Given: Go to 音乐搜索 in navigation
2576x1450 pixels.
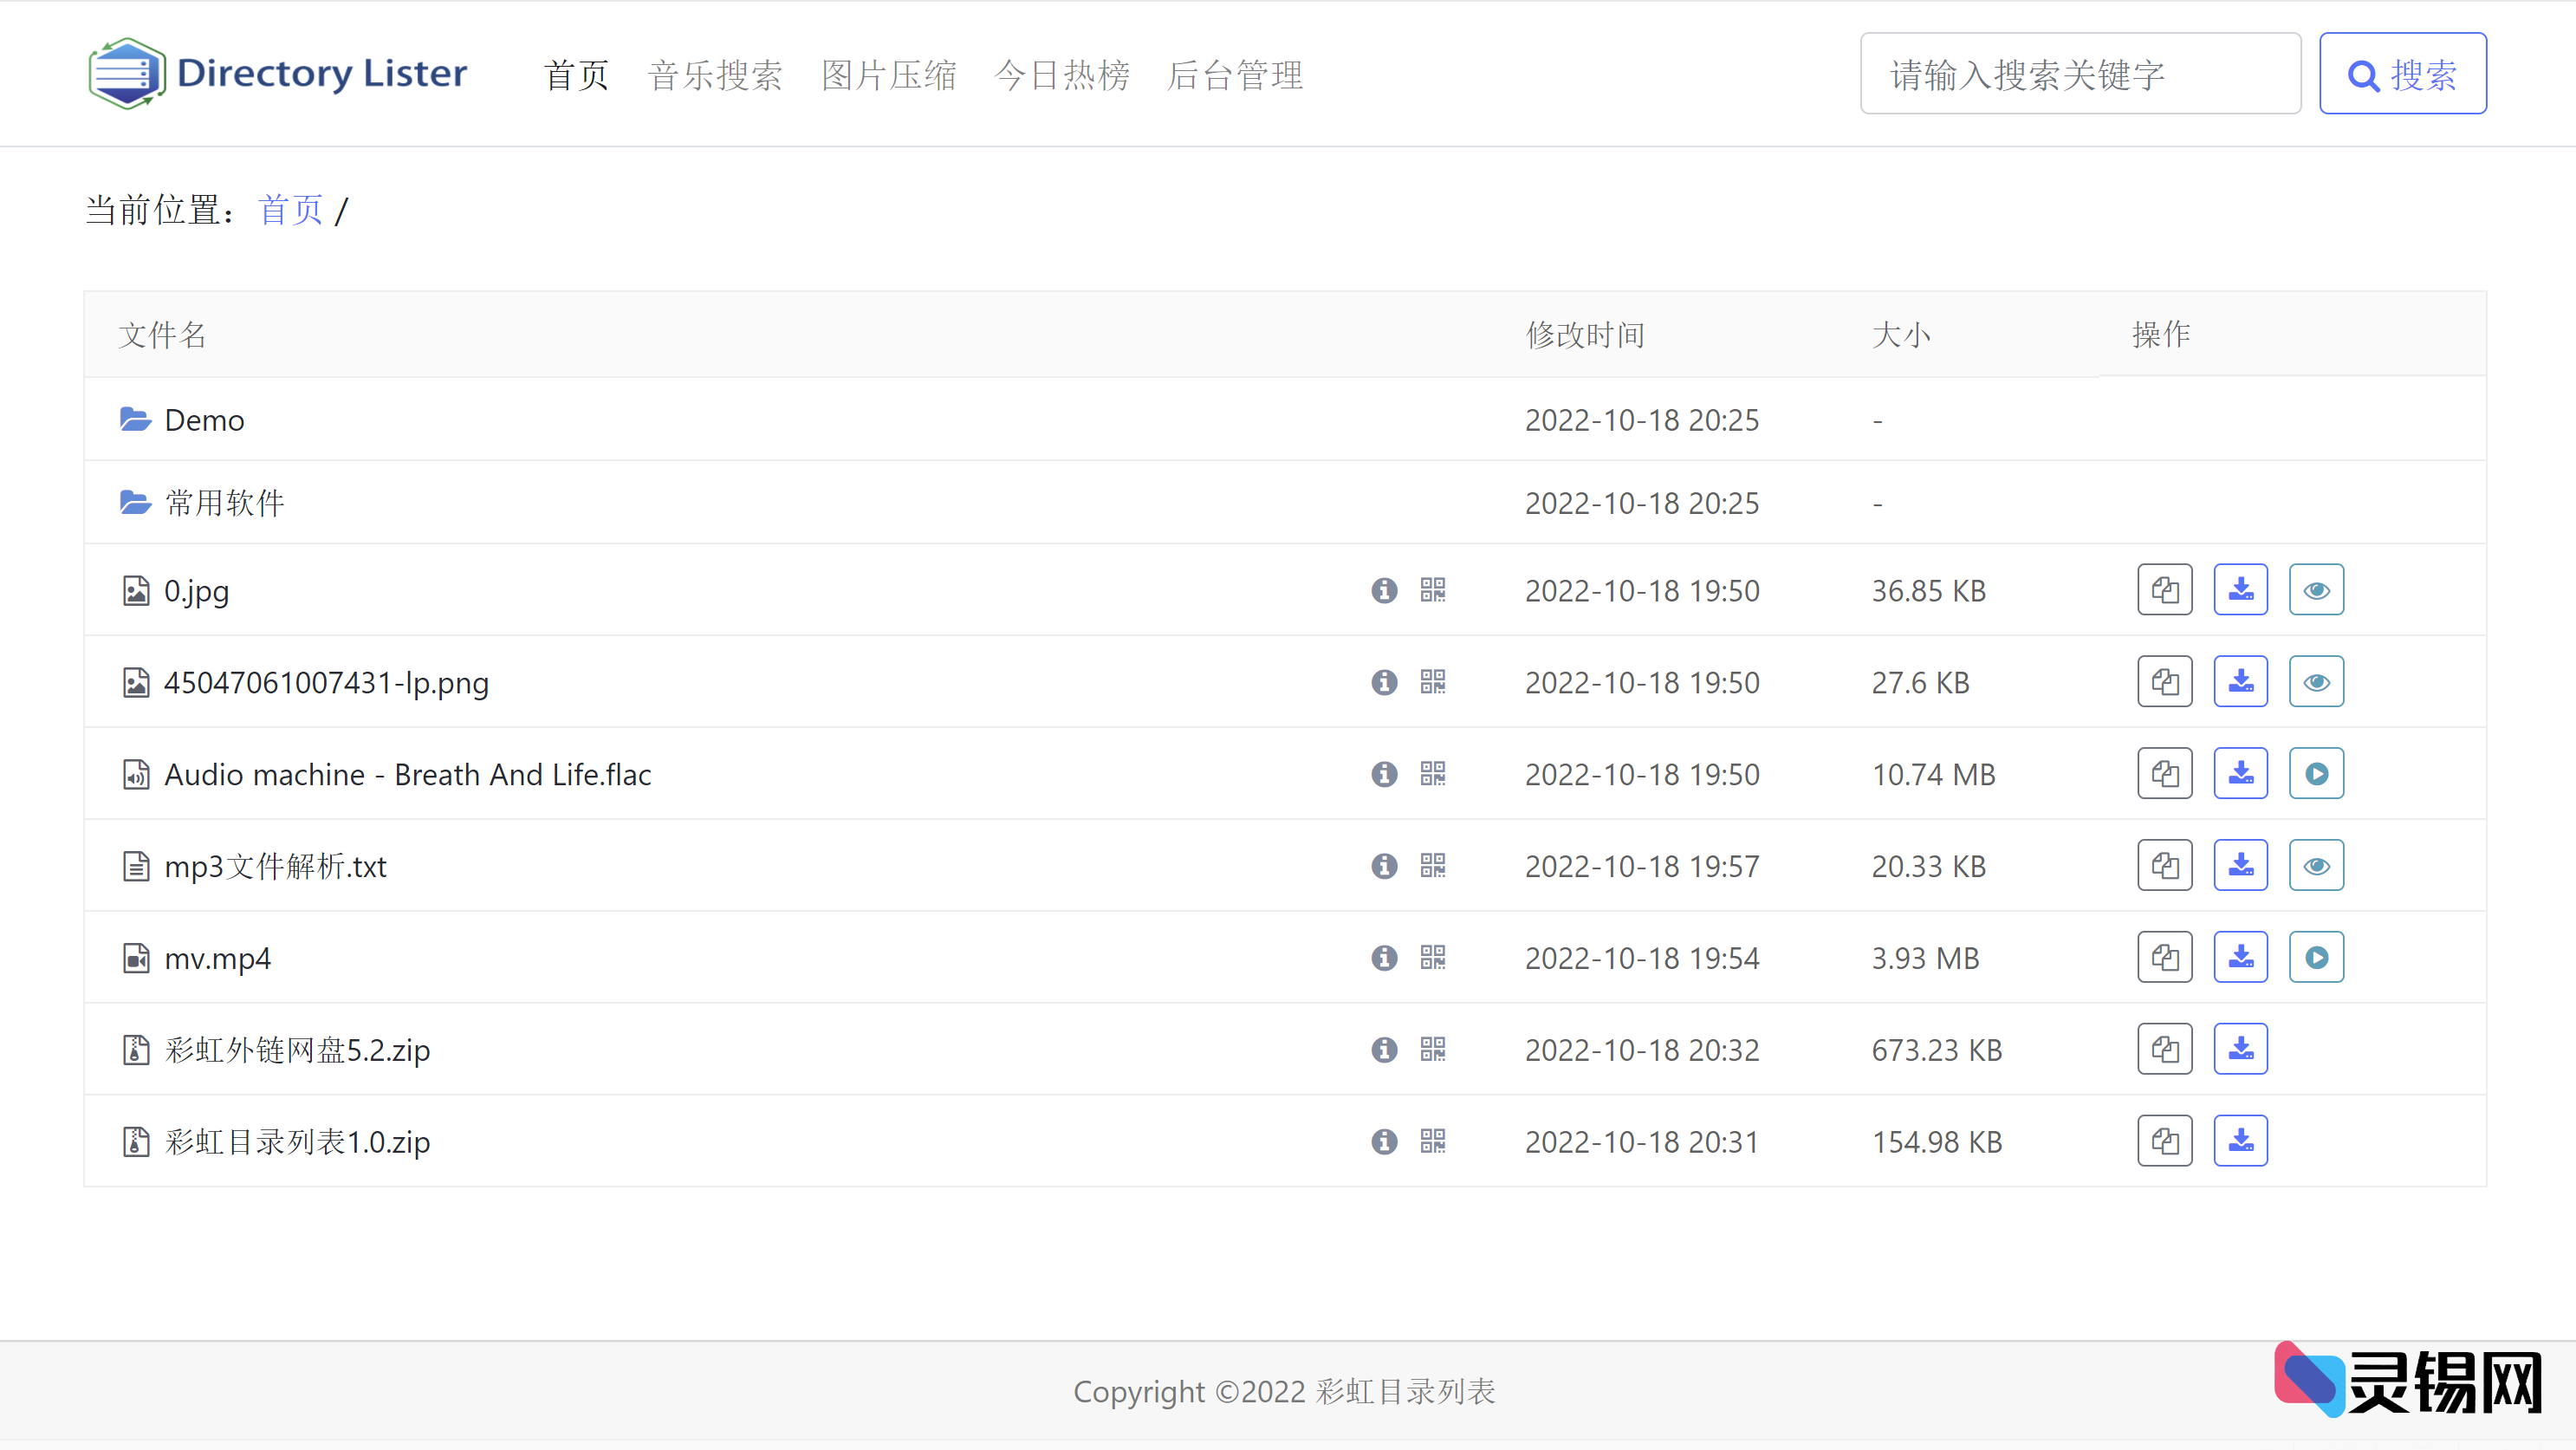Looking at the screenshot, I should click(715, 75).
